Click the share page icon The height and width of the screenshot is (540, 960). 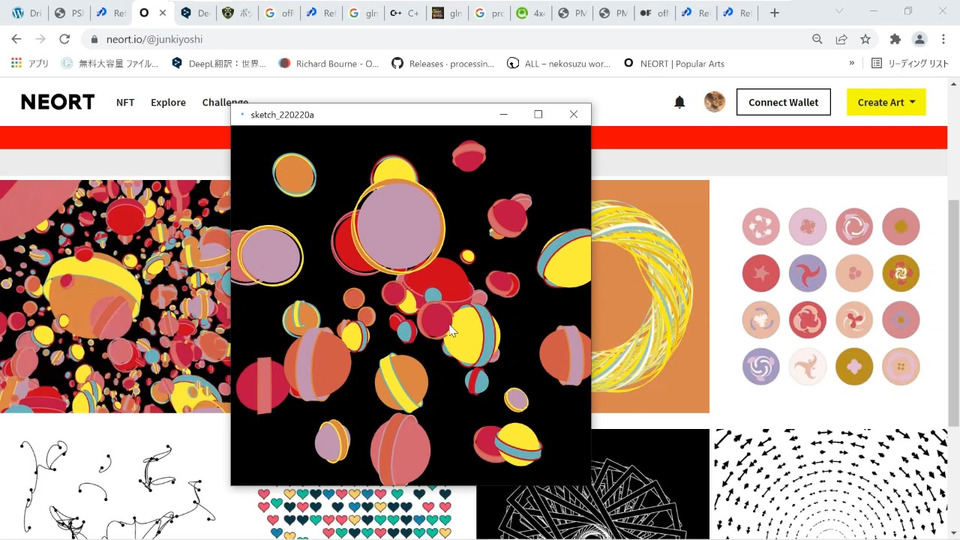pos(841,39)
